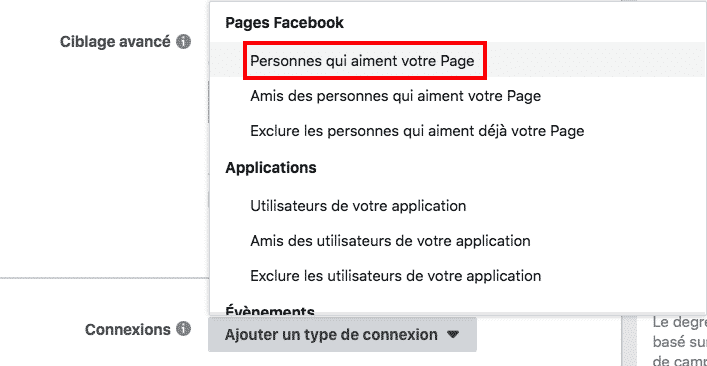The height and width of the screenshot is (366, 707).
Task: Click the word Utilisateurs in the first application option
Action: click(x=289, y=206)
